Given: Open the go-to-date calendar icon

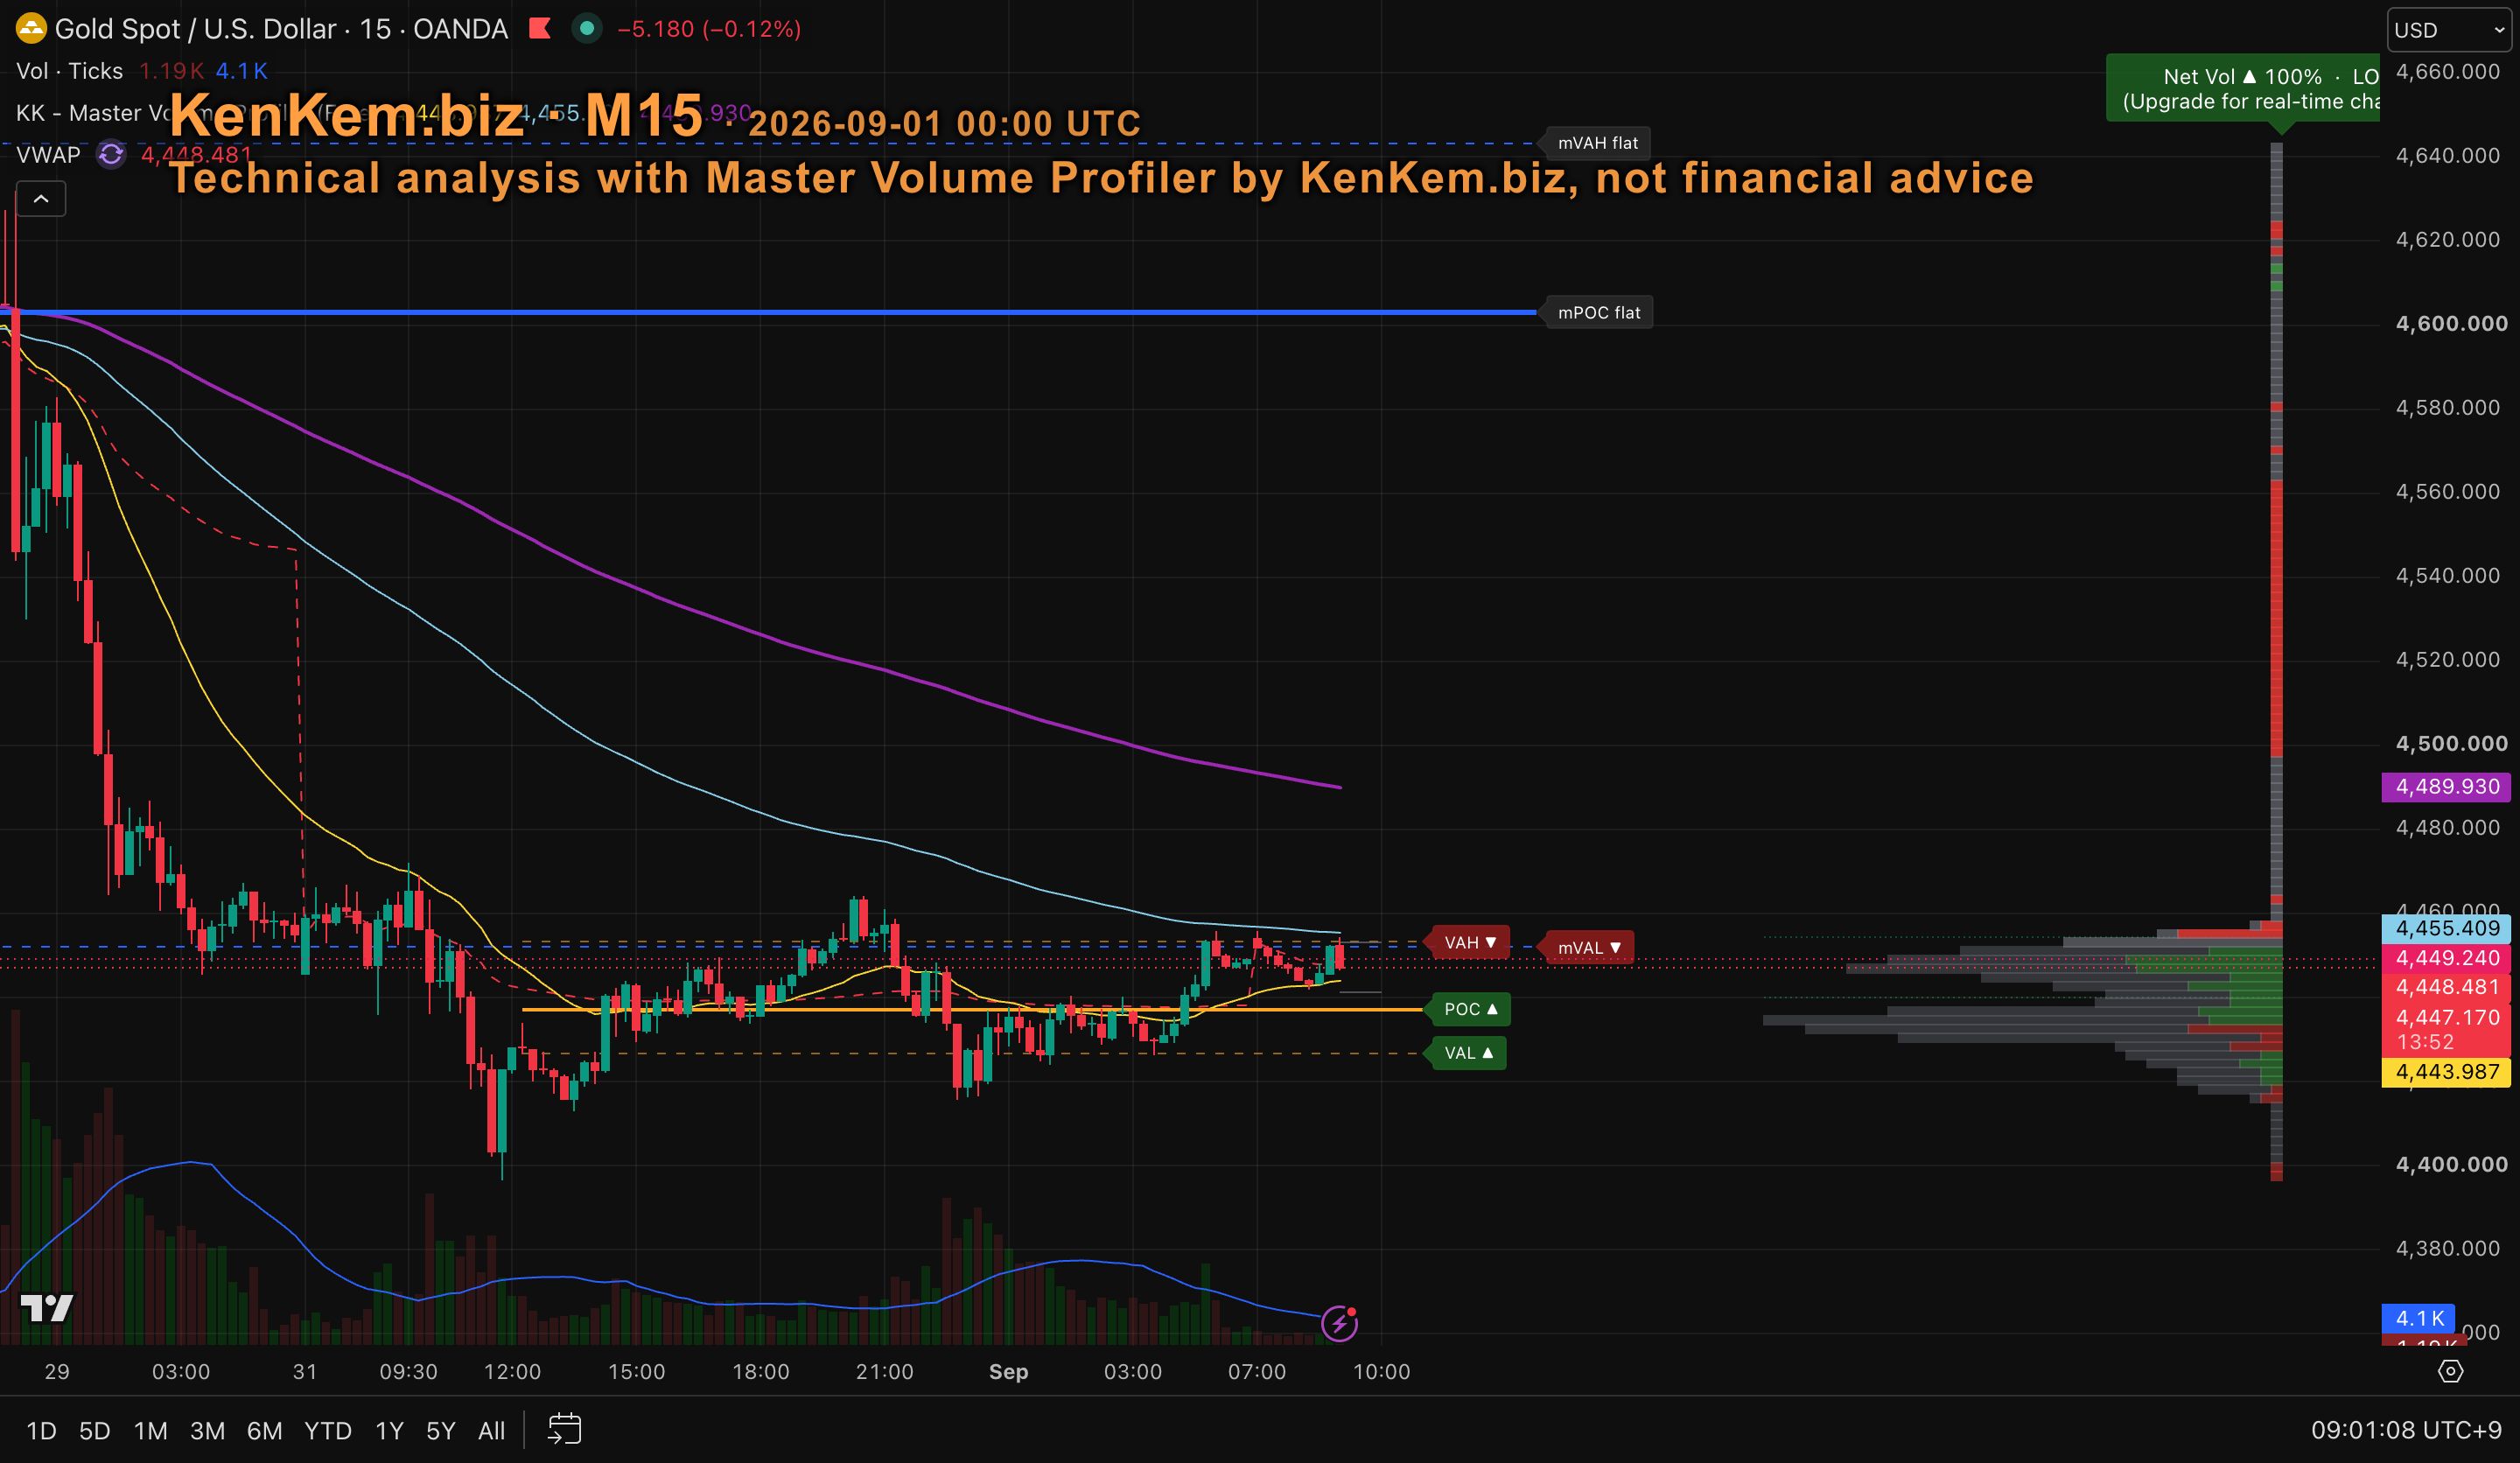Looking at the screenshot, I should (564, 1430).
